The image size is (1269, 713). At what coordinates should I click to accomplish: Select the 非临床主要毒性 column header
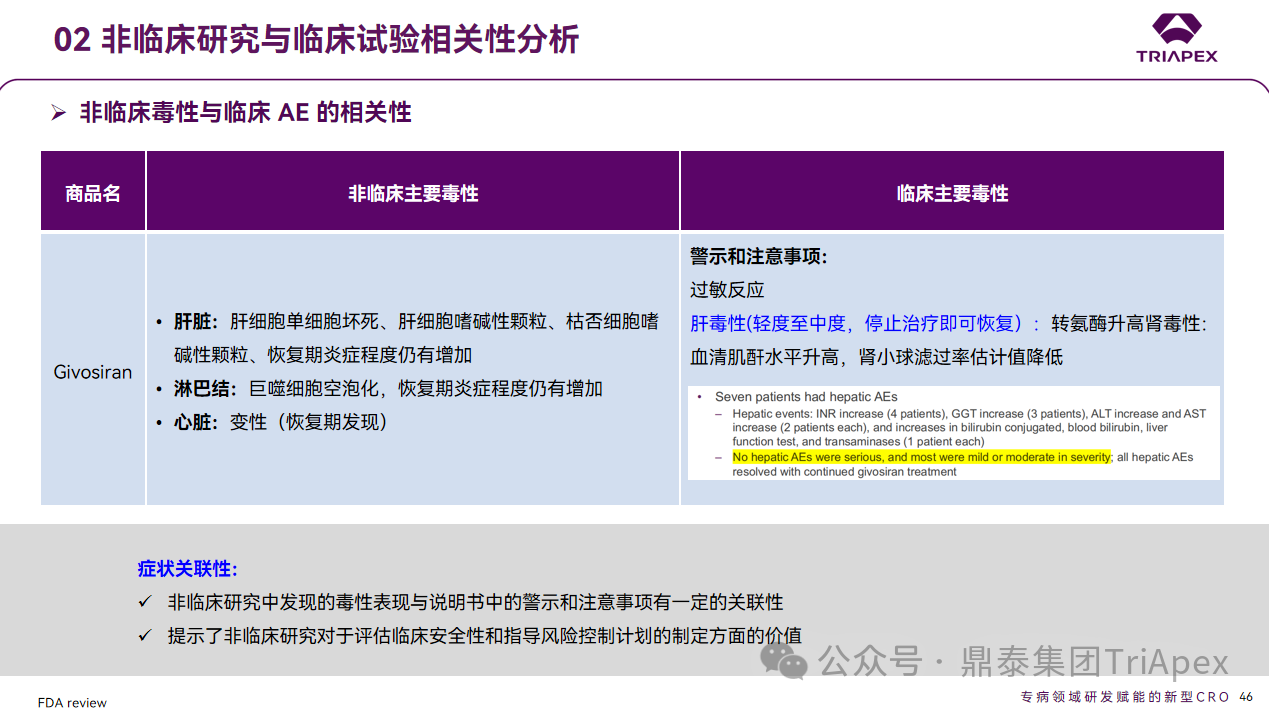click(412, 193)
